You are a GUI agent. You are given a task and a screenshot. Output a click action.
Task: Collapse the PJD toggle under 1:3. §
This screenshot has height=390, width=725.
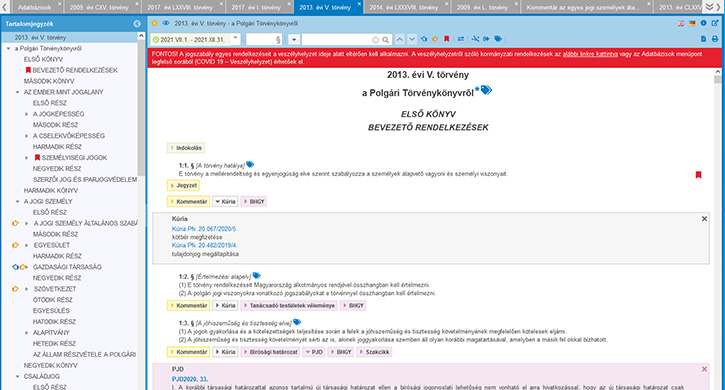coord(314,352)
